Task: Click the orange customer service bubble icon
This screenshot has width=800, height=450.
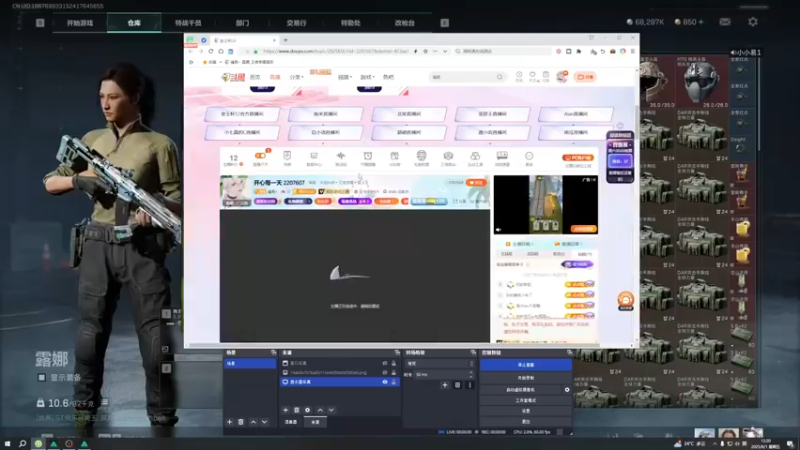Action: click(626, 300)
